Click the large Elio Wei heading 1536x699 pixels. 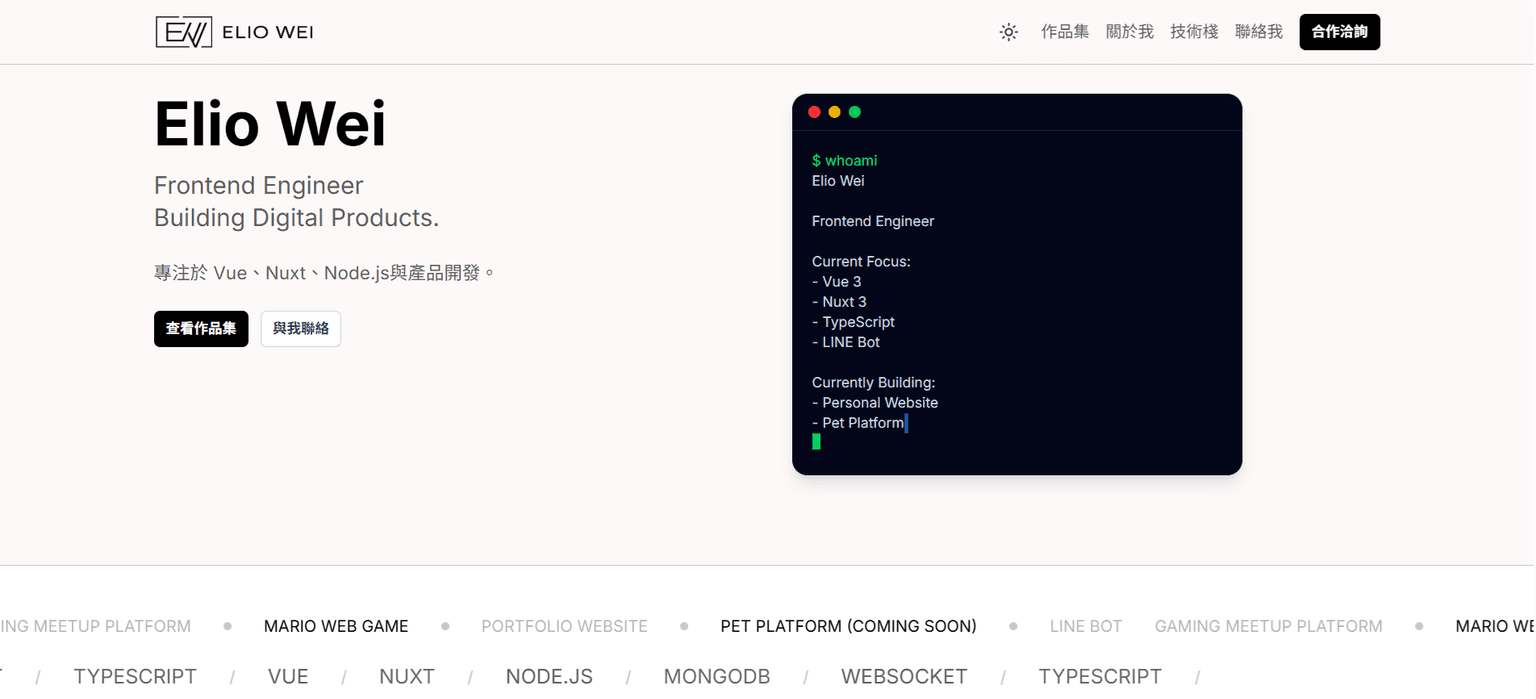coord(270,125)
